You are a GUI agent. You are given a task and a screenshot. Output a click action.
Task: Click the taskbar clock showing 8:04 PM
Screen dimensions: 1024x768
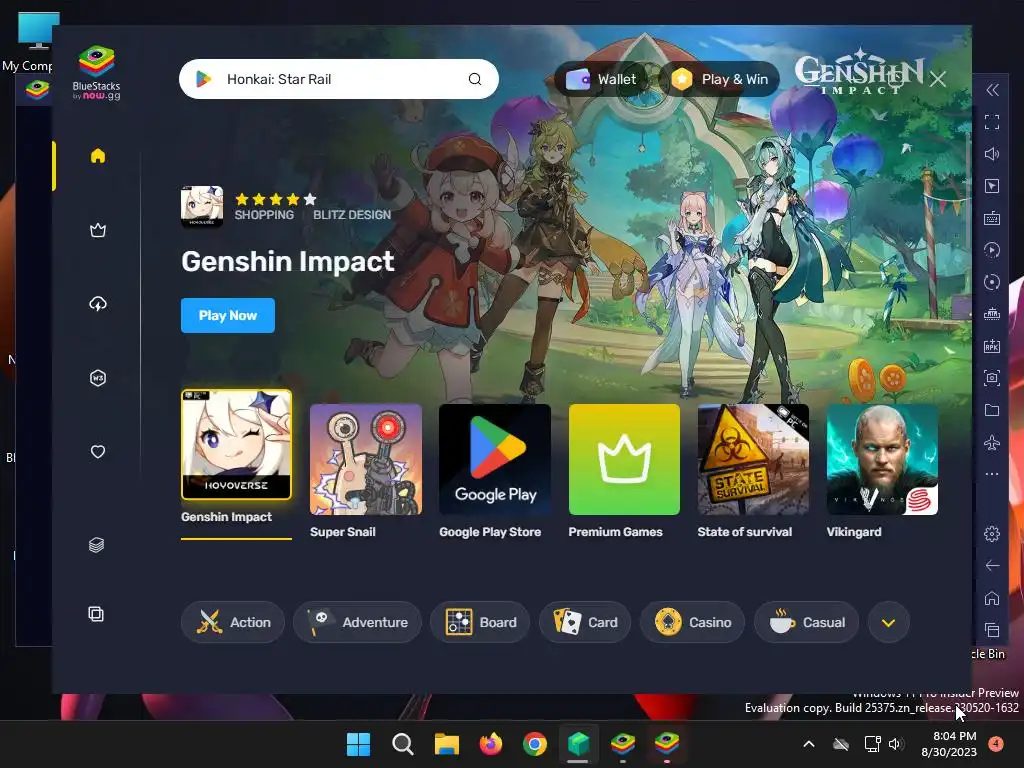(949, 744)
